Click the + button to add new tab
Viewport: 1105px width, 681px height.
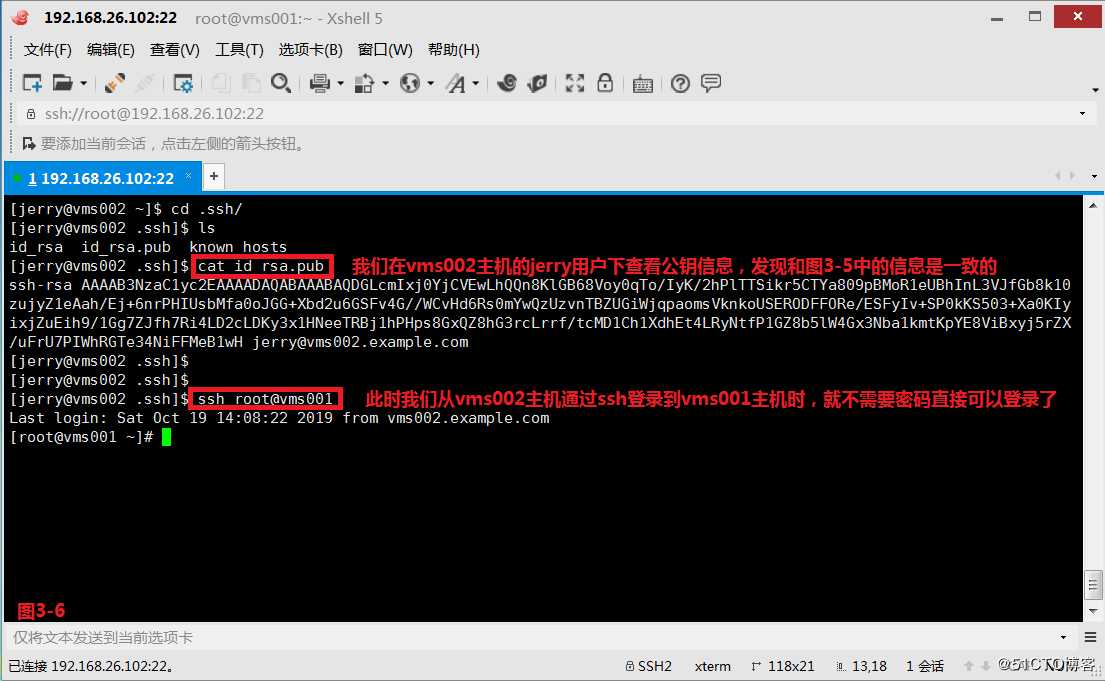click(213, 176)
